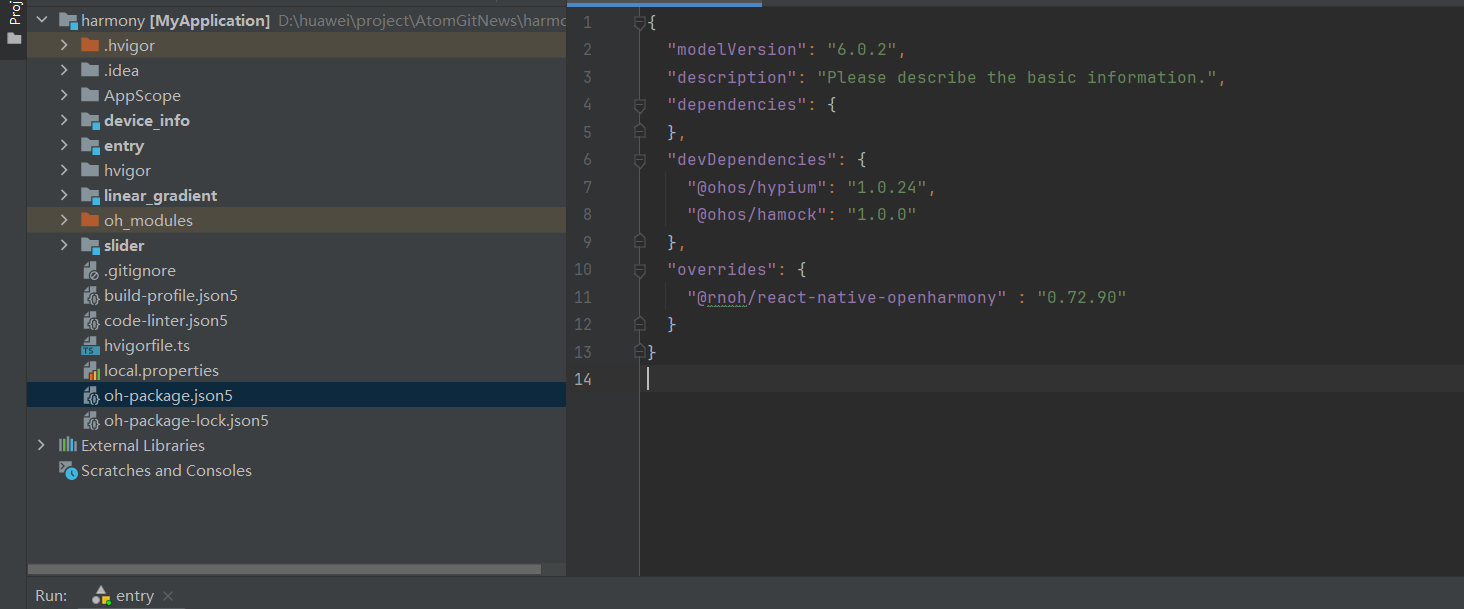This screenshot has width=1464, height=609.
Task: Select oh-package-lock.json5 file
Action: [186, 420]
